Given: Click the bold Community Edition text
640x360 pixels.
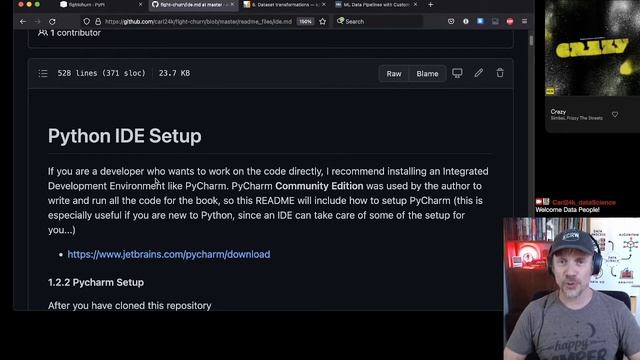Looking at the screenshot, I should tap(319, 186).
